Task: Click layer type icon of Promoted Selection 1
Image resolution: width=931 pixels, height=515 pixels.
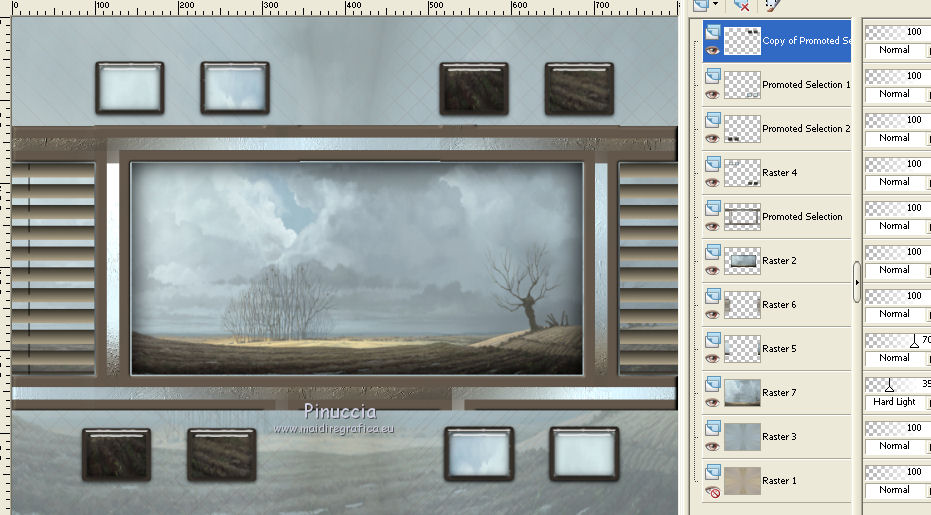Action: (713, 75)
